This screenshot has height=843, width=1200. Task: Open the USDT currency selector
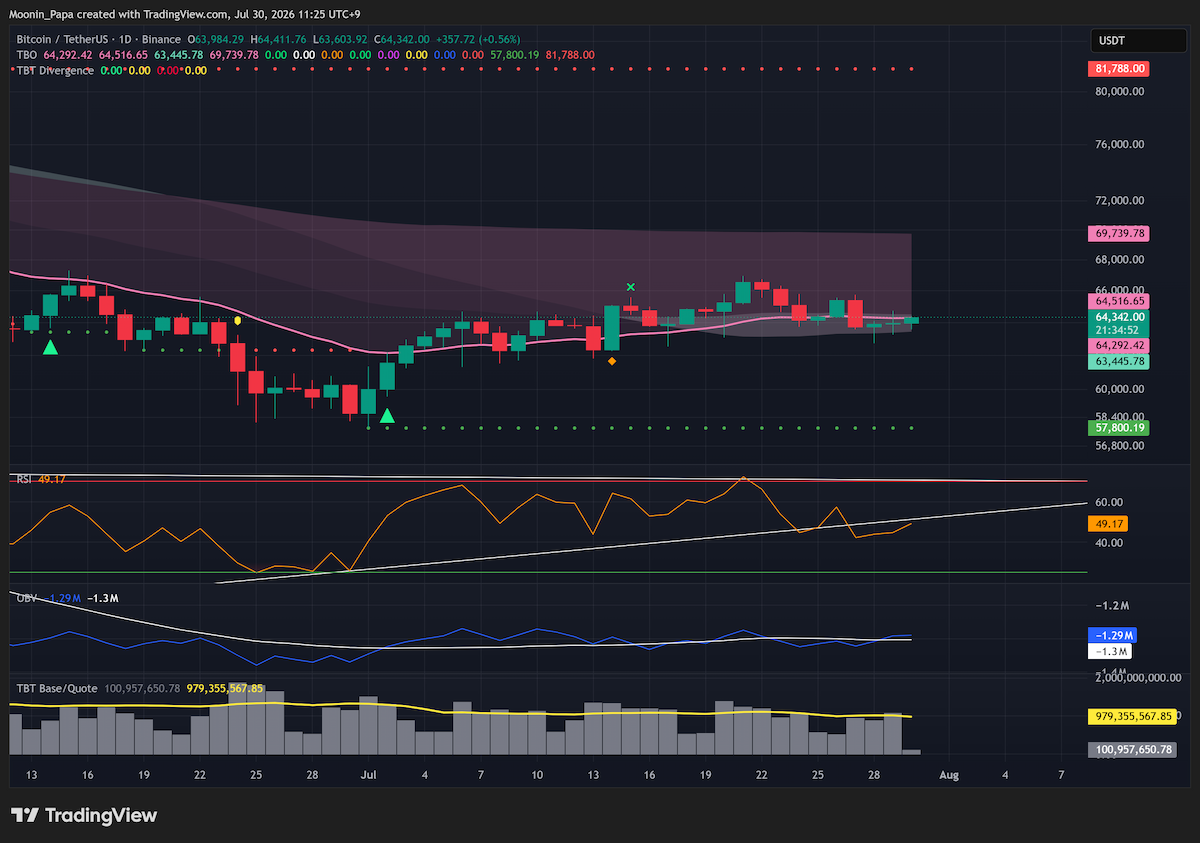pos(1139,41)
